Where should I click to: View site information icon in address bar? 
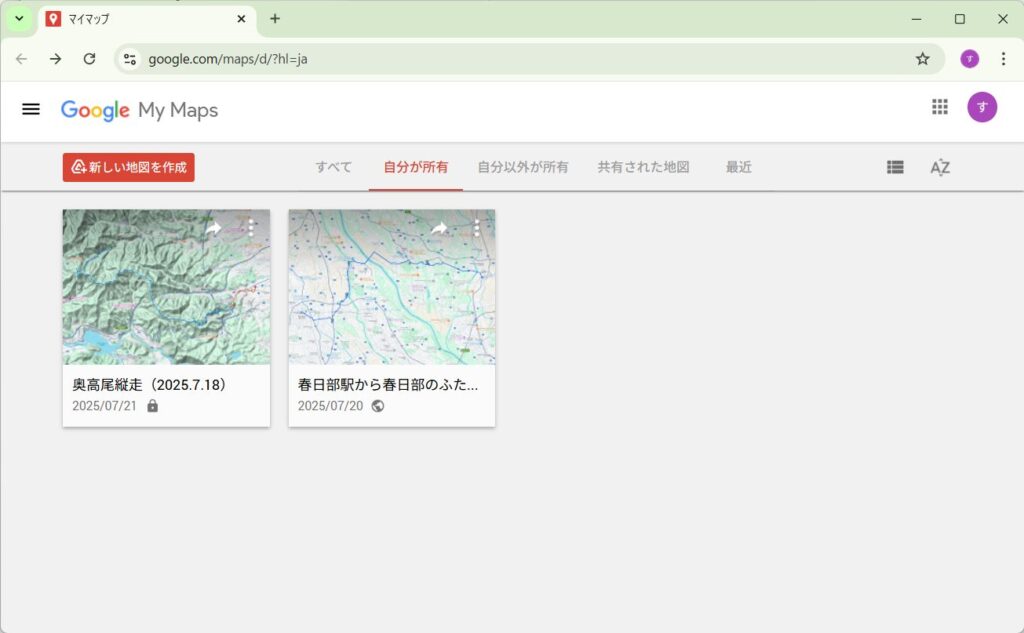coord(130,59)
